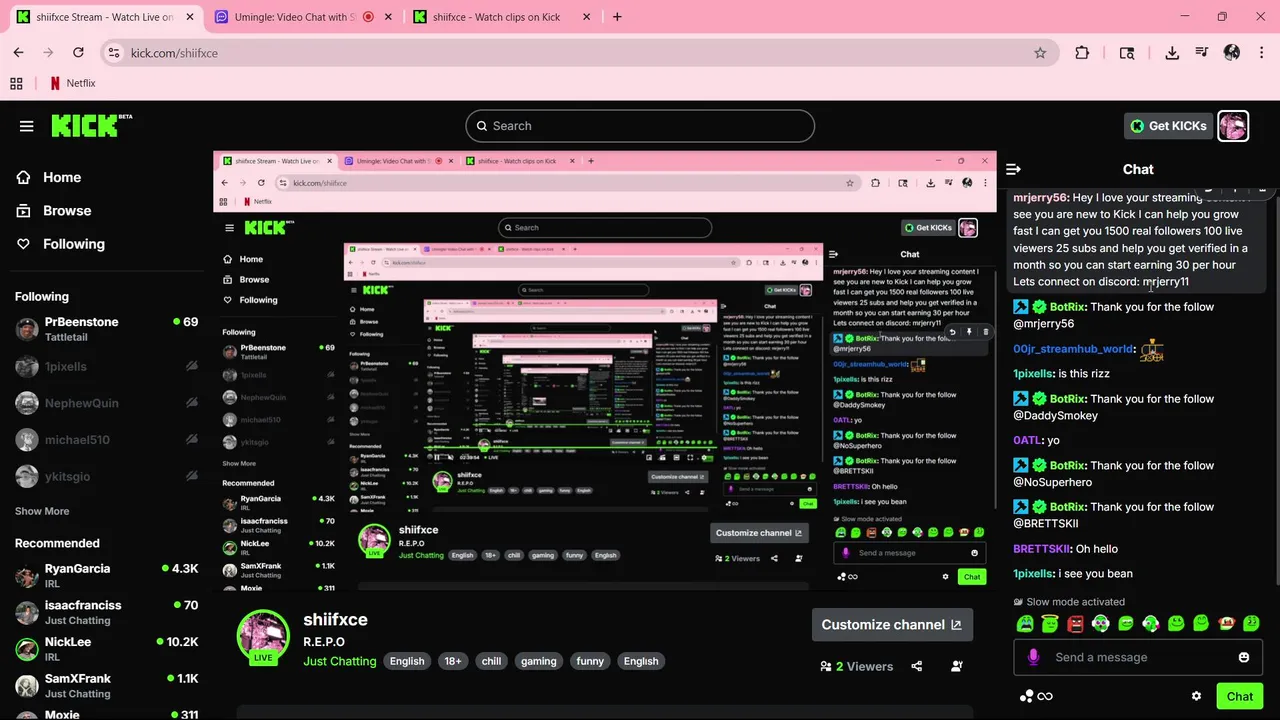Open chat settings gear
1280x720 pixels.
pyautogui.click(x=1196, y=696)
